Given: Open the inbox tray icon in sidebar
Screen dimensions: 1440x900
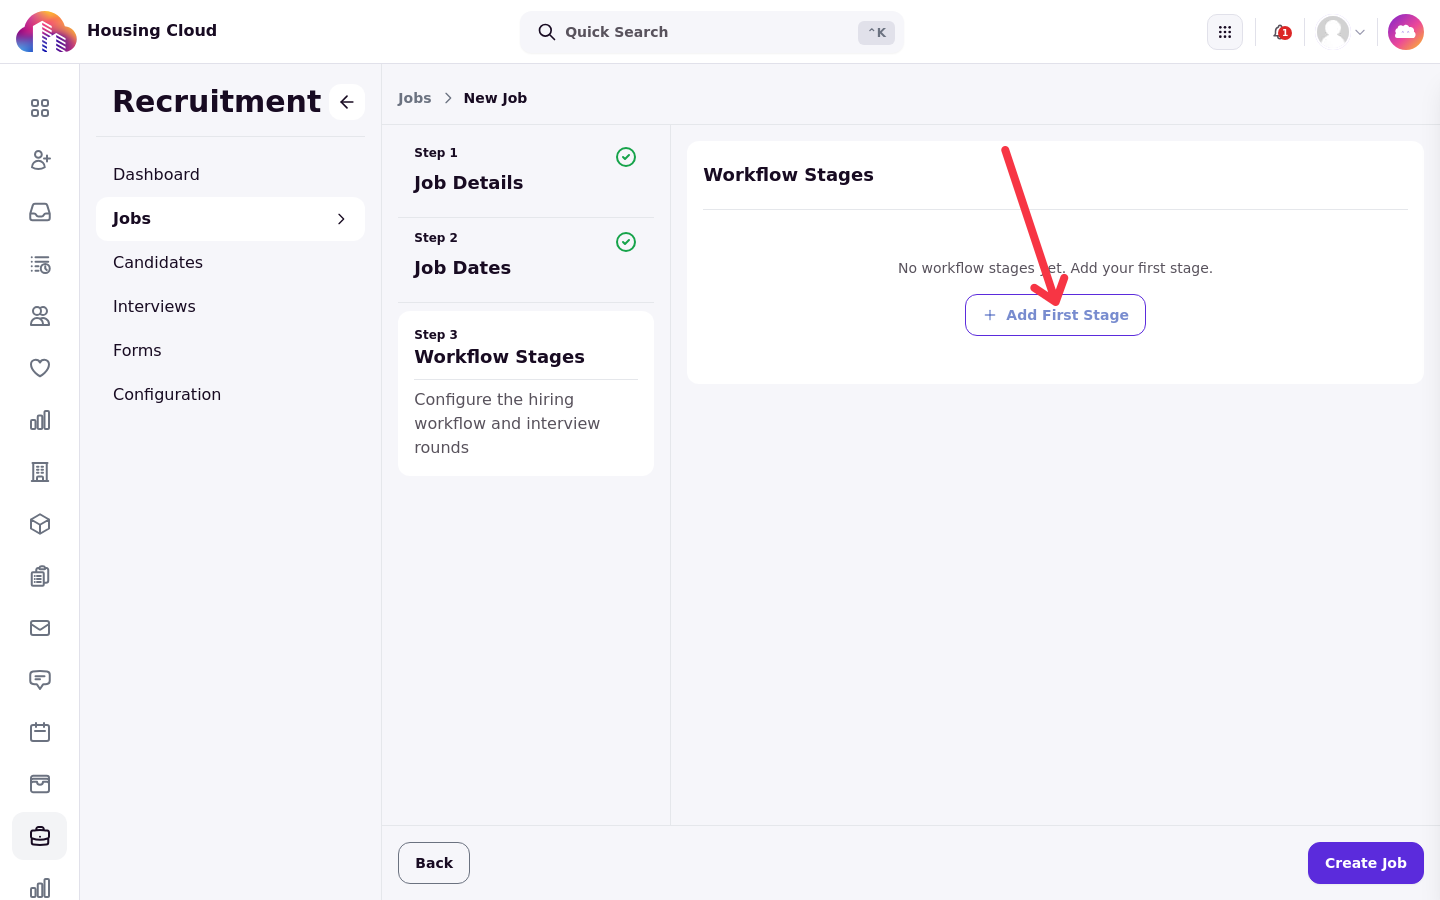Looking at the screenshot, I should click(40, 212).
